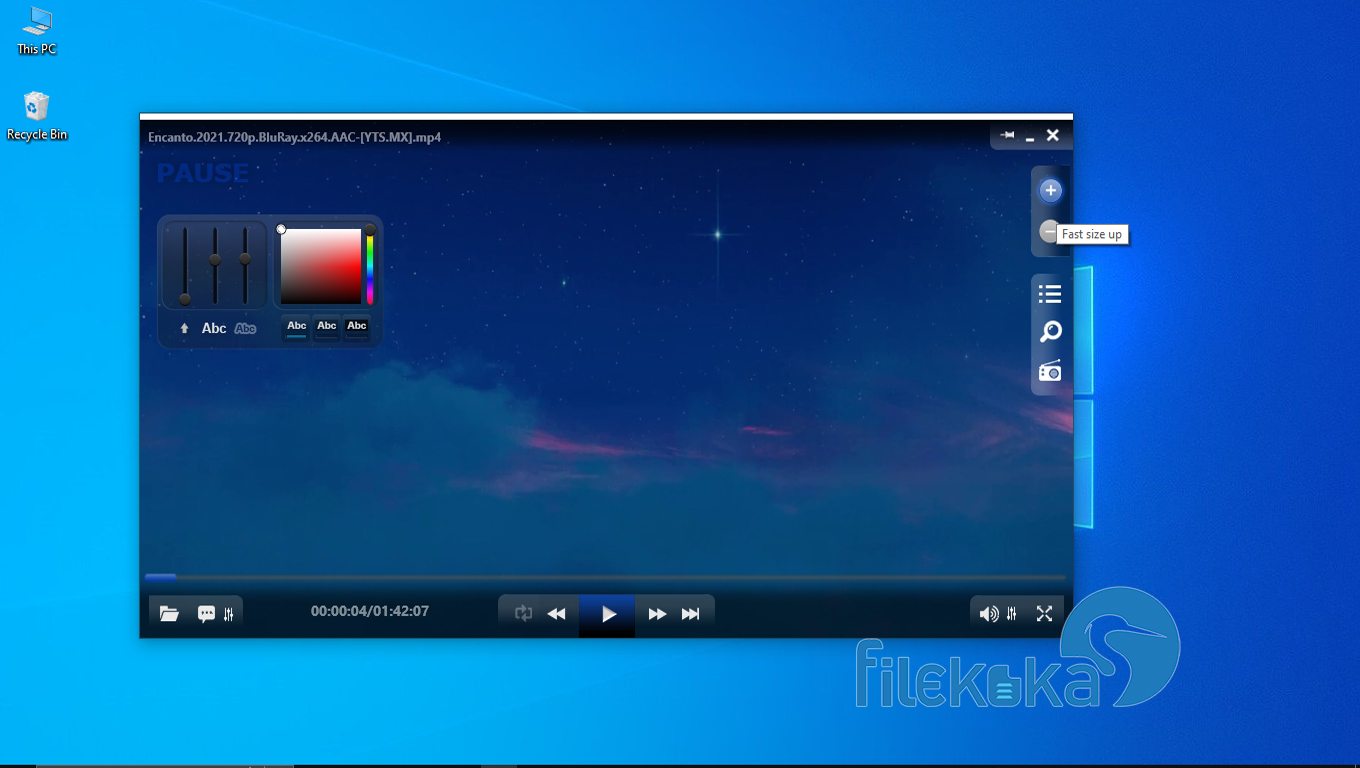The height and width of the screenshot is (768, 1360).
Task: Open audio equalizer sliders icon
Action: (1012, 614)
